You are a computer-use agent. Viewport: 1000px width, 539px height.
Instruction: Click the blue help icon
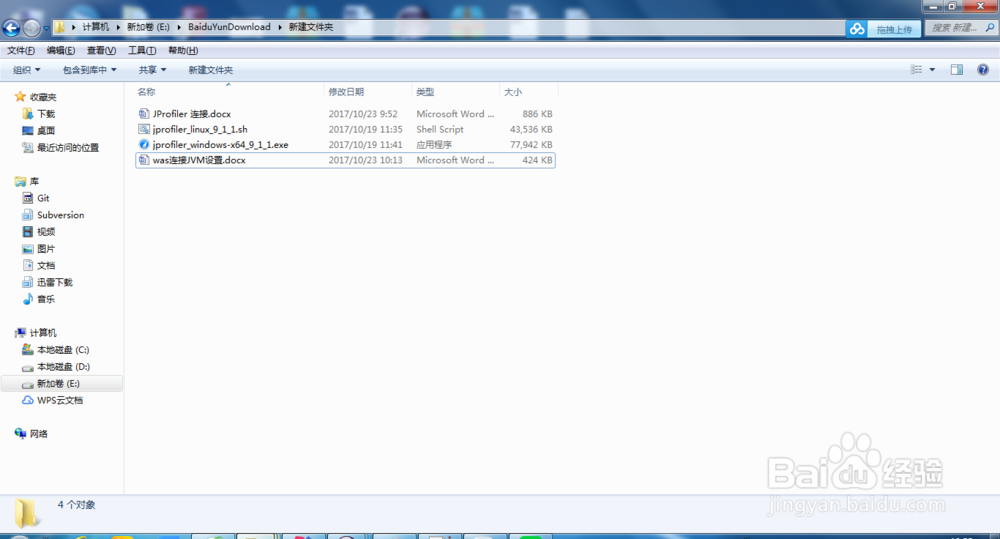(x=983, y=70)
